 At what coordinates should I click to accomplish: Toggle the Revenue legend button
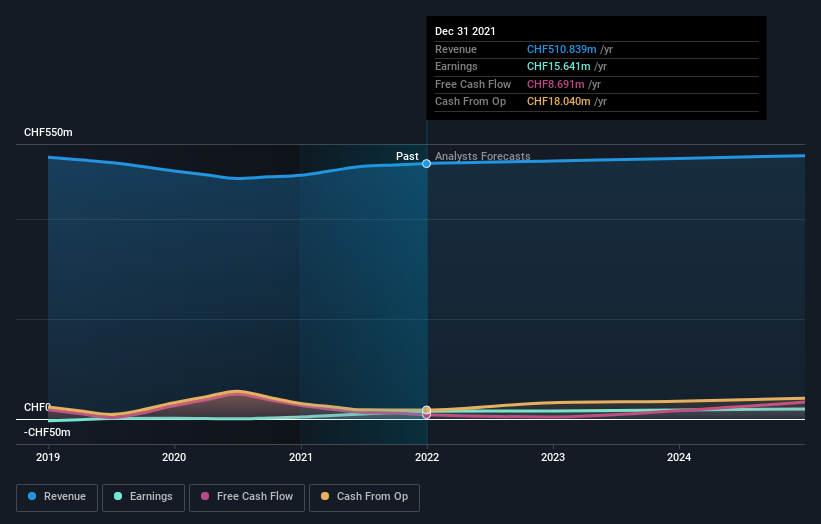[57, 497]
